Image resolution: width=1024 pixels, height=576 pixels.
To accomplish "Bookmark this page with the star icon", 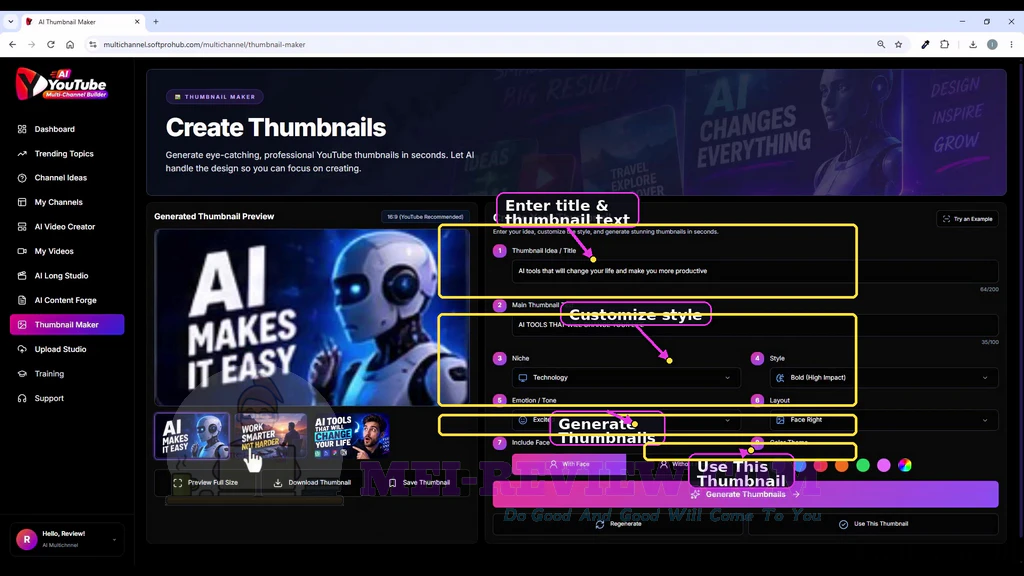I will tap(899, 44).
